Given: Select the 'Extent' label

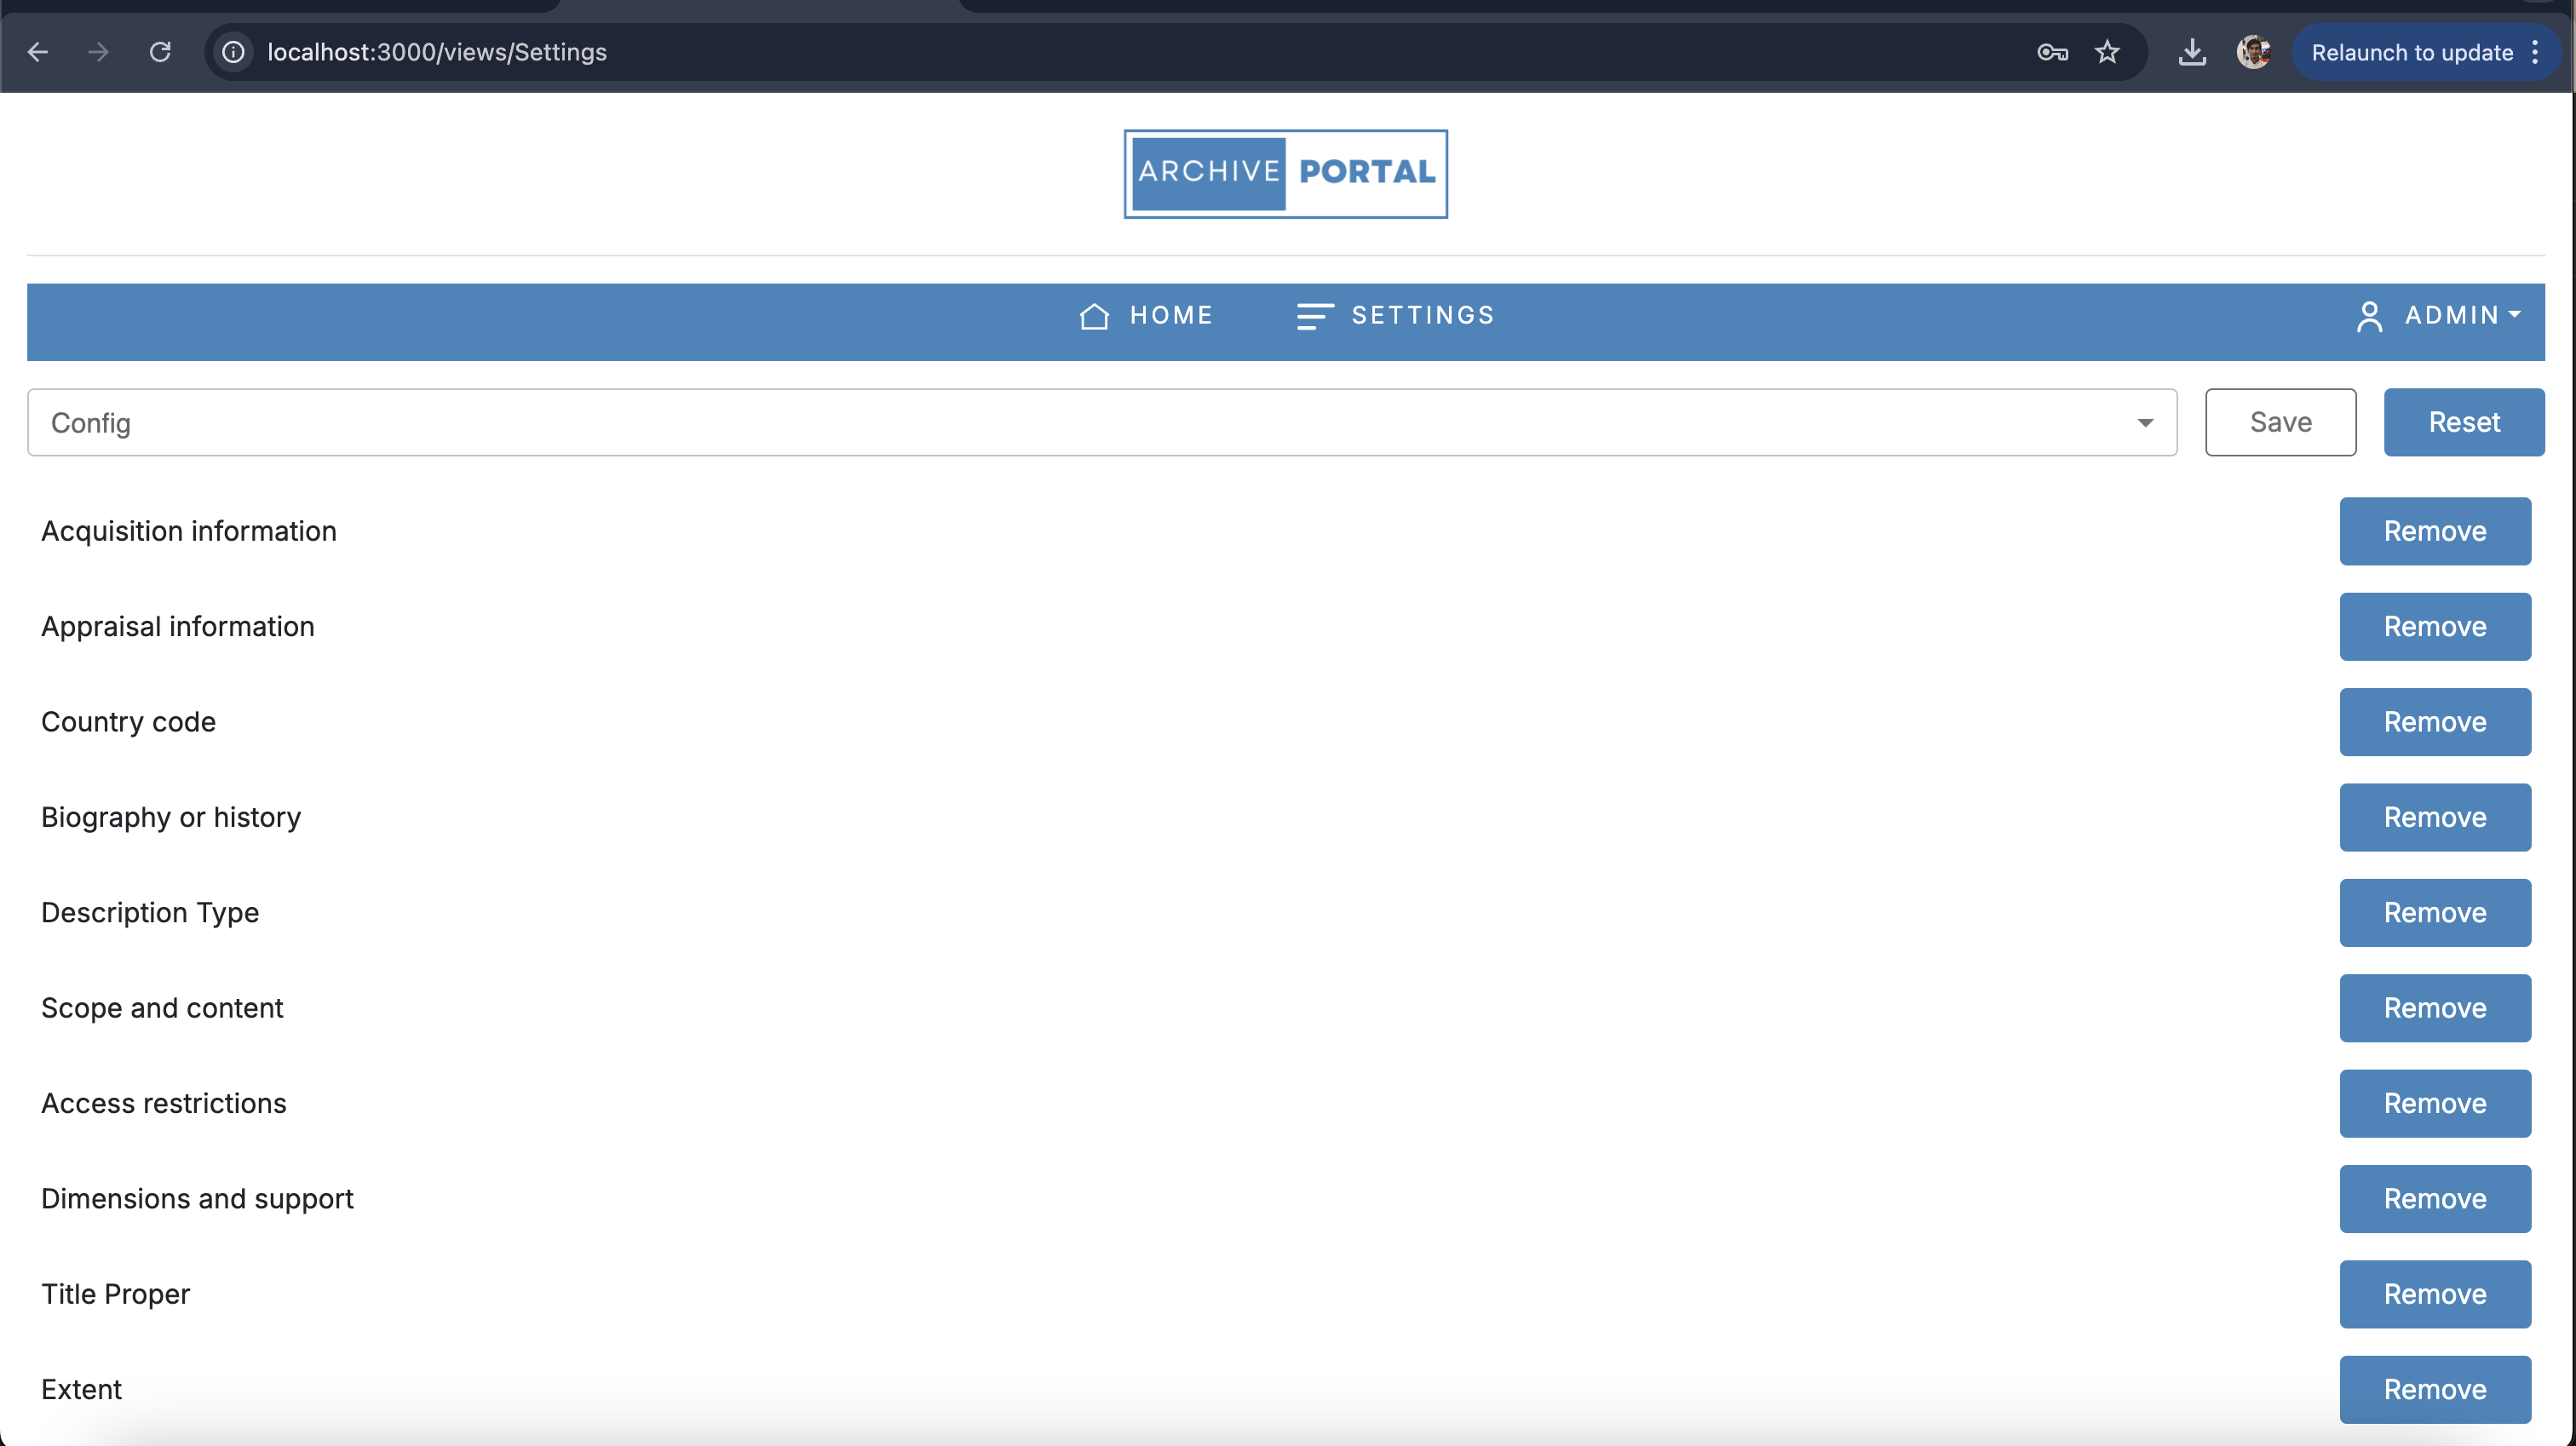Looking at the screenshot, I should pos(81,1389).
